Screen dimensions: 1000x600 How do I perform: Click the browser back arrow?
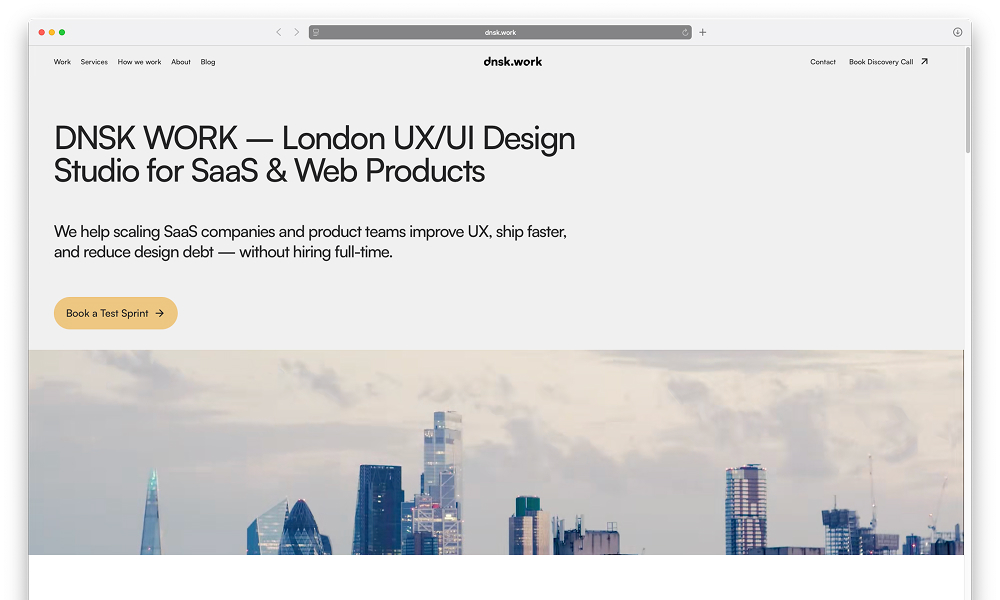click(x=279, y=32)
